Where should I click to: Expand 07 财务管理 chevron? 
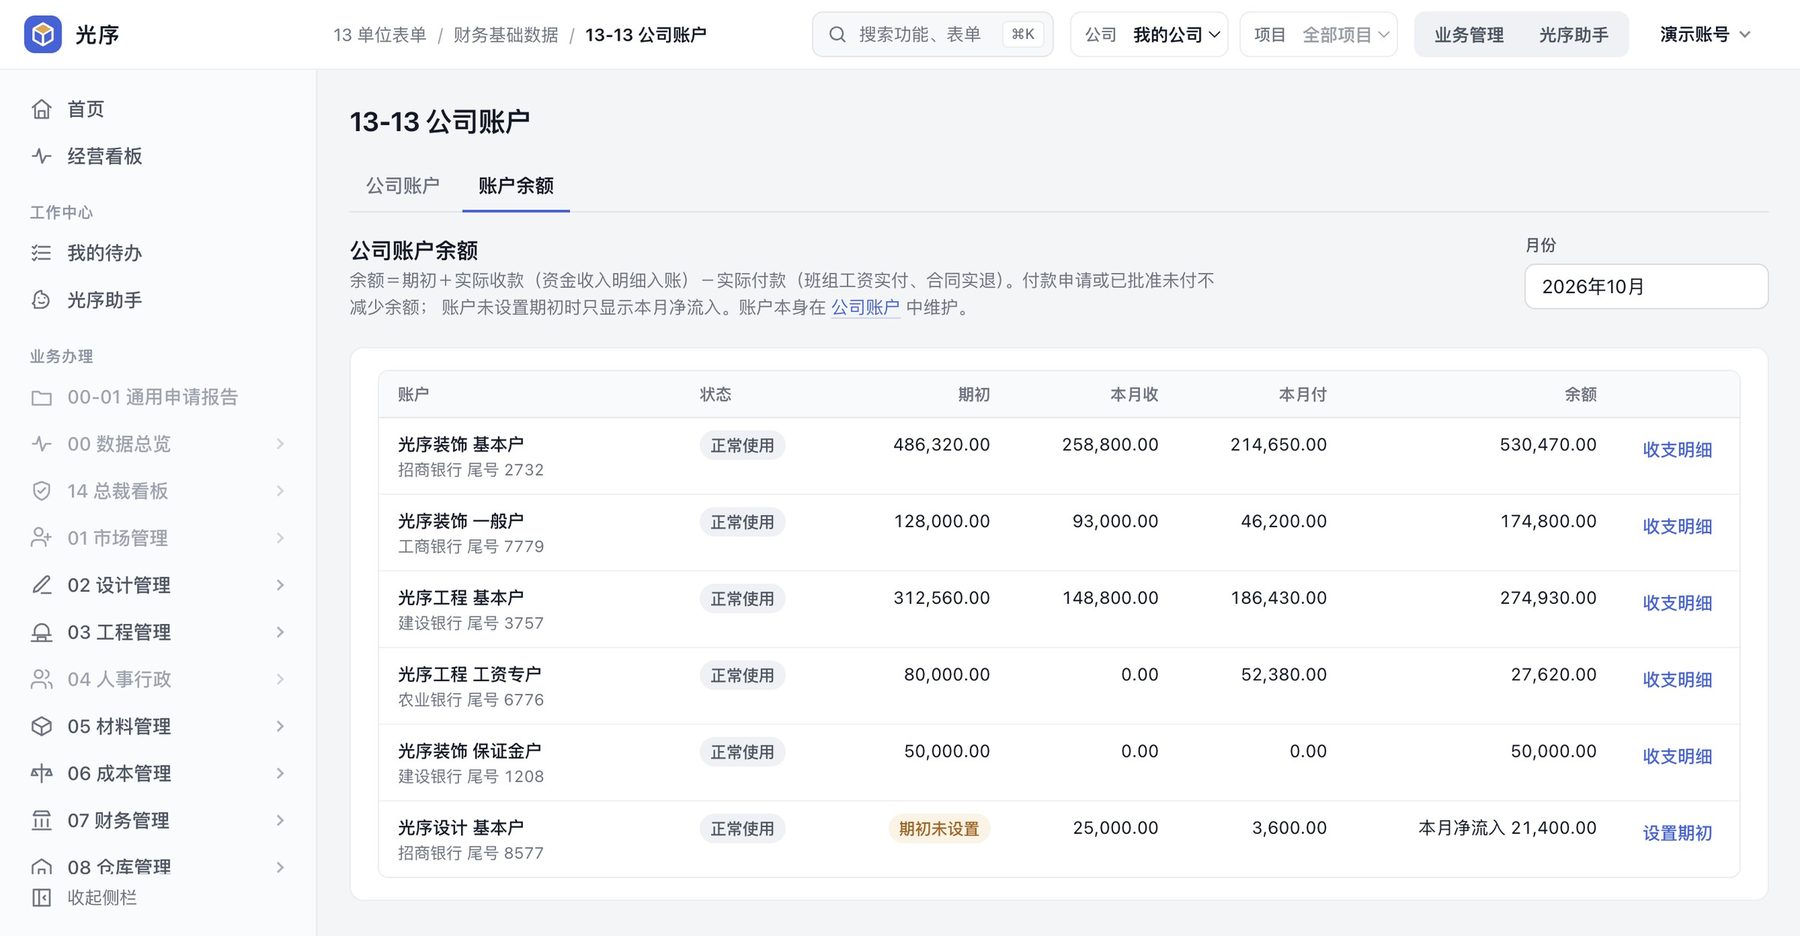[280, 820]
